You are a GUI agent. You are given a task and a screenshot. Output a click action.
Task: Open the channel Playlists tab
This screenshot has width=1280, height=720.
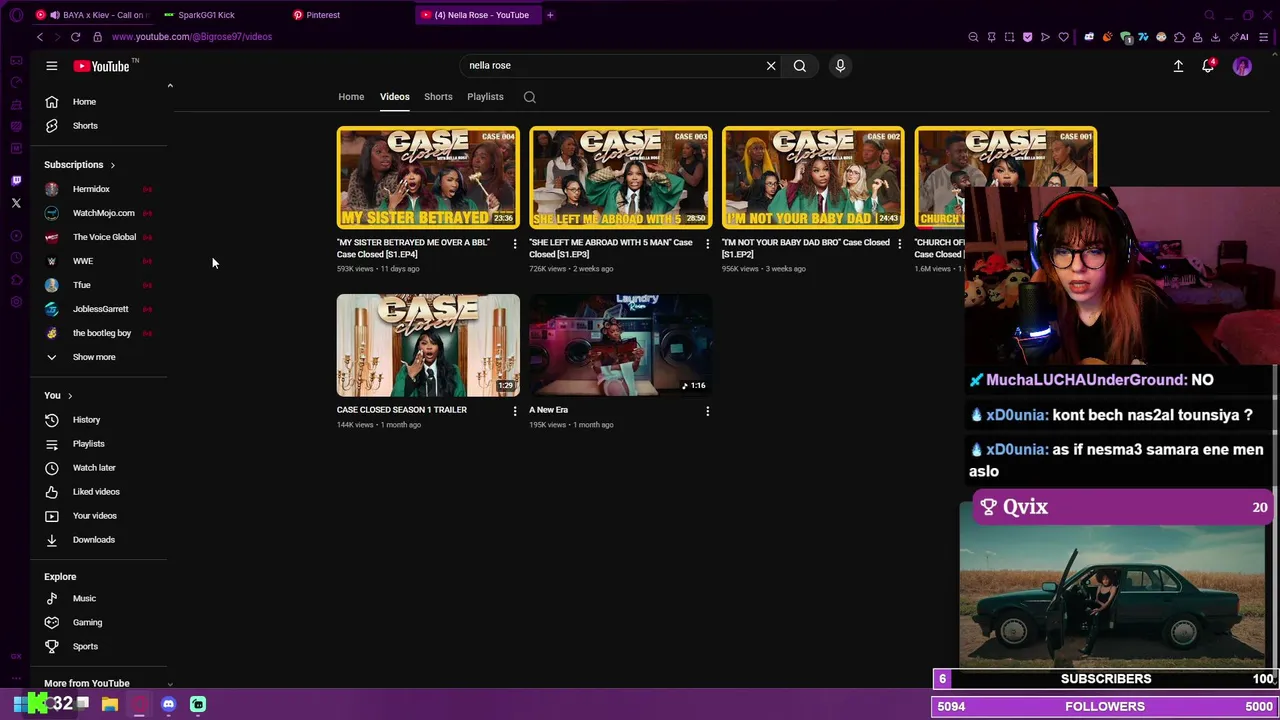[485, 97]
